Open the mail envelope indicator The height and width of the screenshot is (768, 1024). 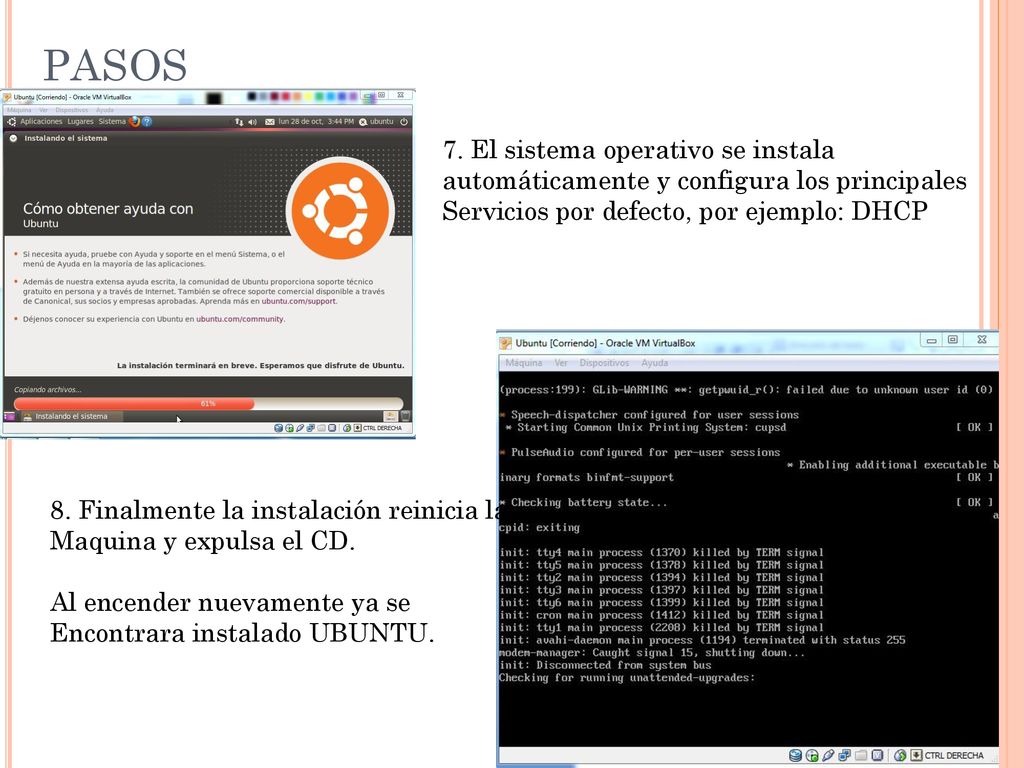pos(270,121)
